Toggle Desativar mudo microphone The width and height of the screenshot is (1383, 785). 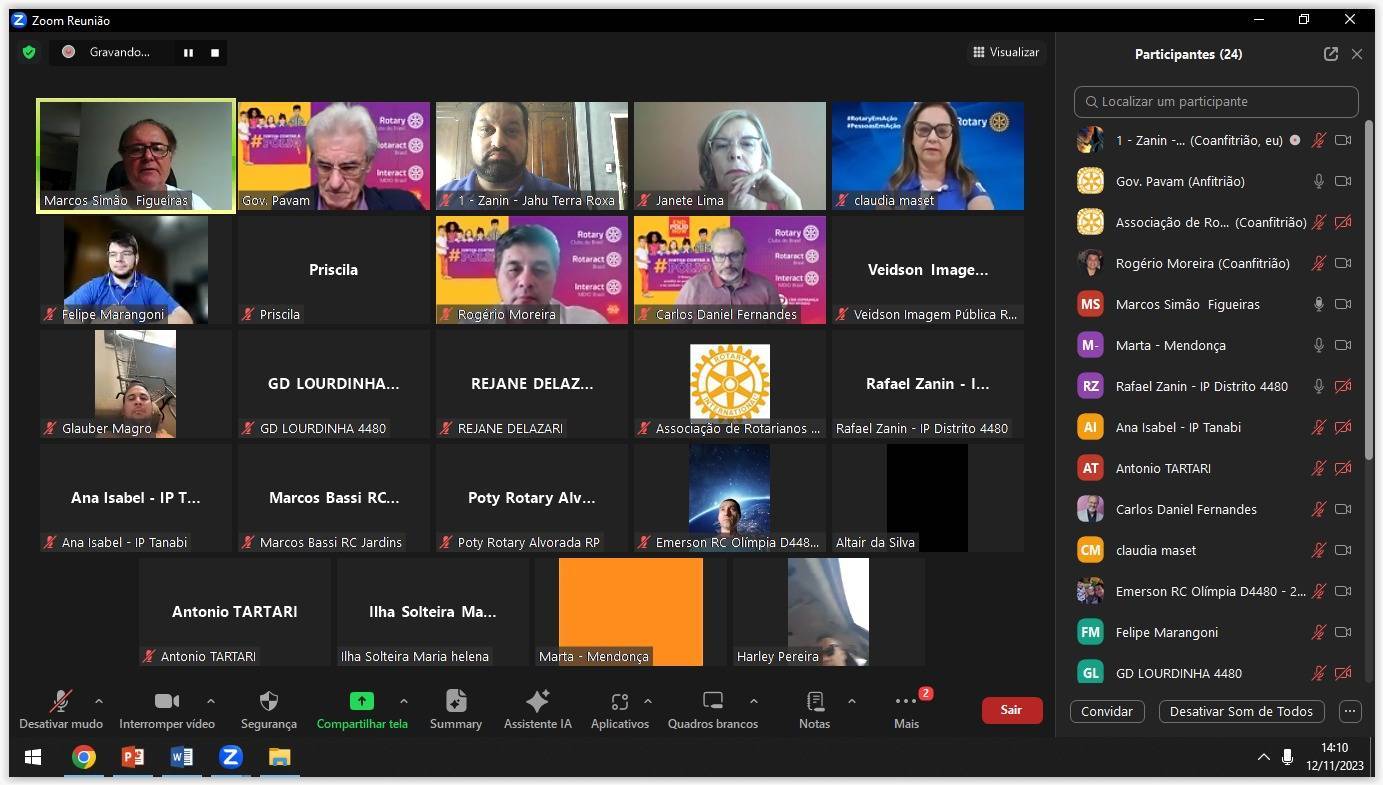(x=61, y=701)
